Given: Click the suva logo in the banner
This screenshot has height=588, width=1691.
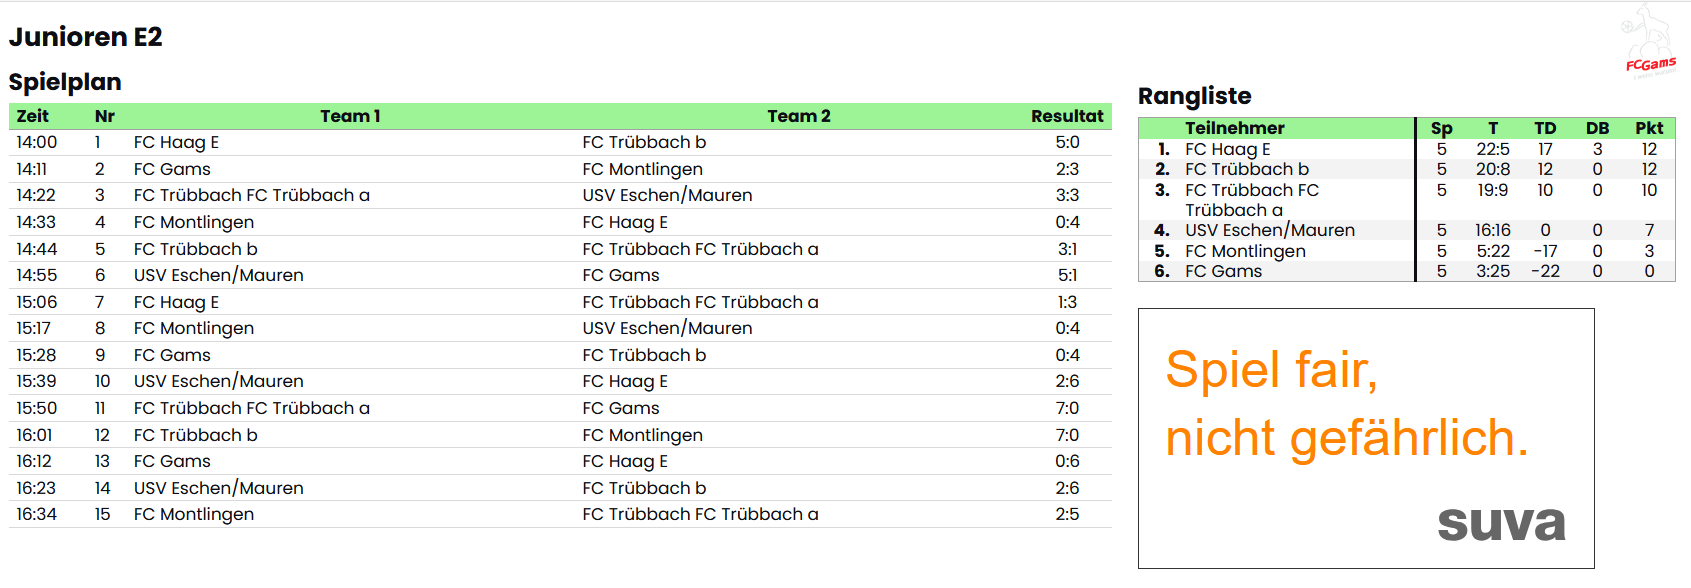Looking at the screenshot, I should (x=1501, y=522).
